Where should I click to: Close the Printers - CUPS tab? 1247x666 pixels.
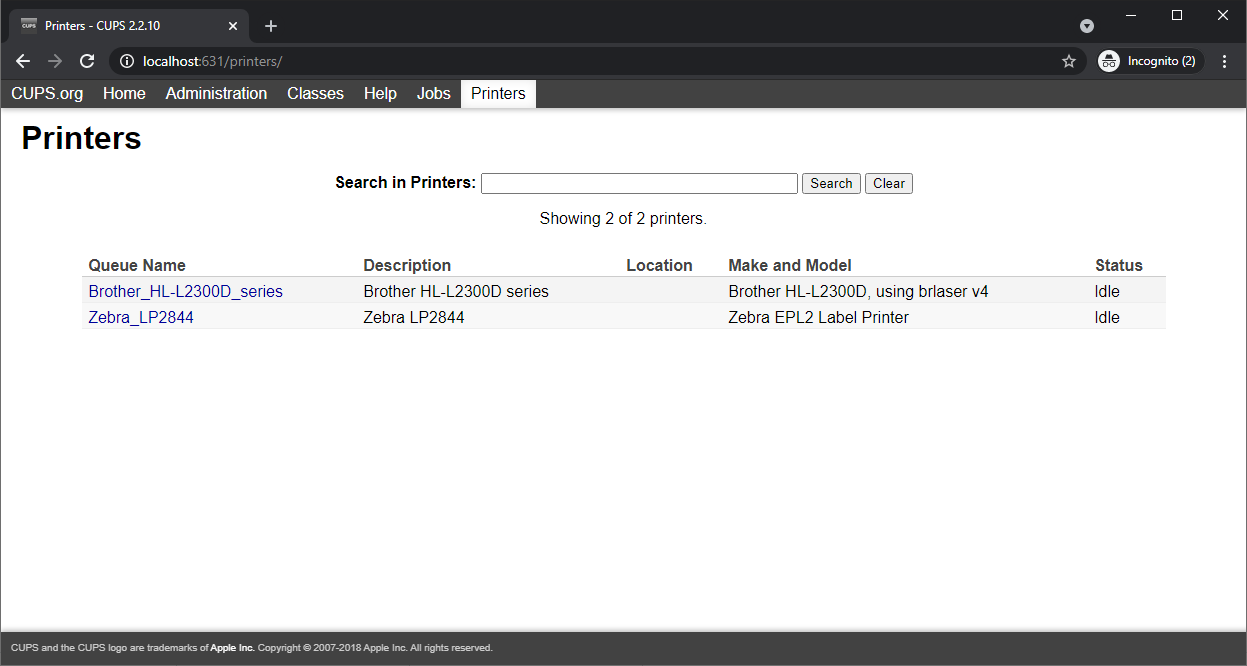[232, 26]
